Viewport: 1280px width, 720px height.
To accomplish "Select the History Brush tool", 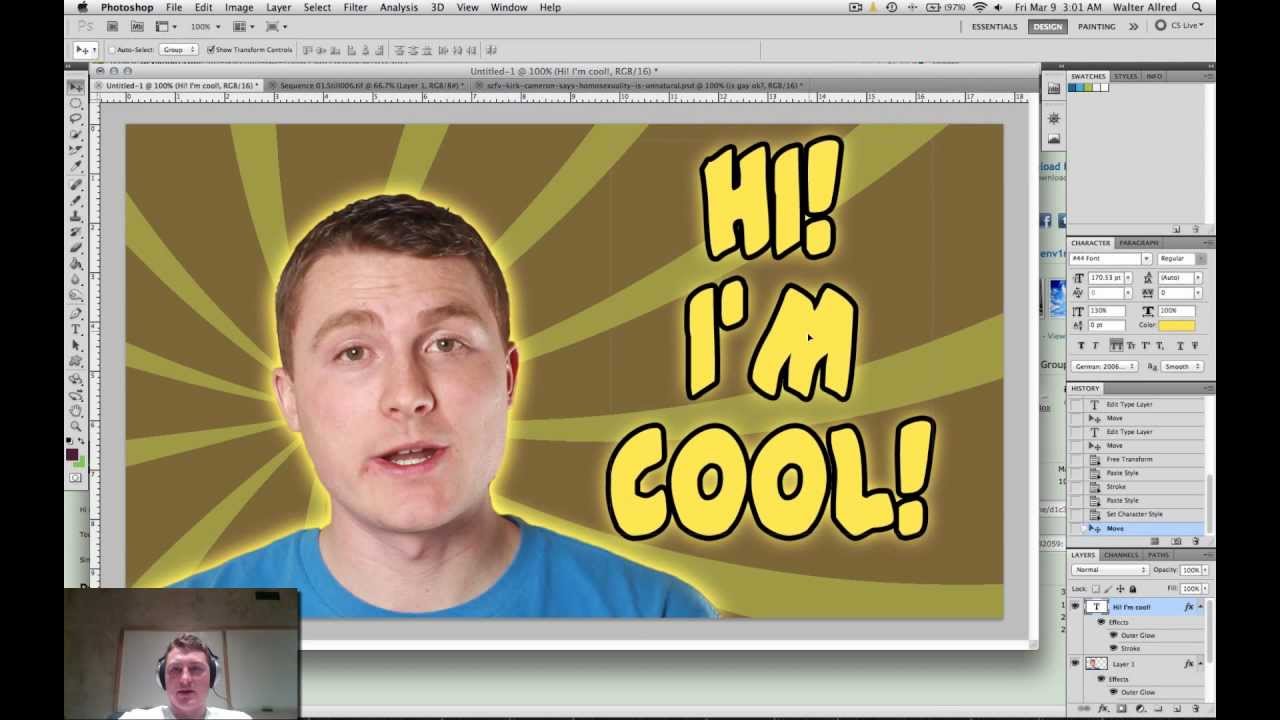I will (x=76, y=232).
